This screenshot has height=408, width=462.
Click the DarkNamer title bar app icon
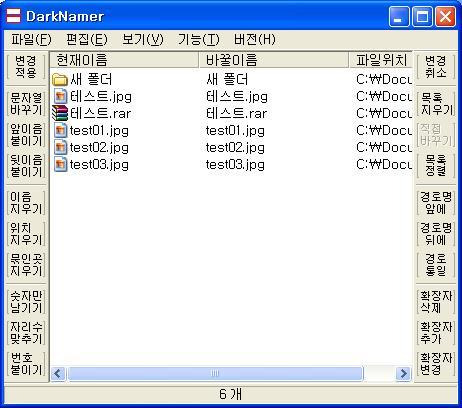tap(14, 16)
